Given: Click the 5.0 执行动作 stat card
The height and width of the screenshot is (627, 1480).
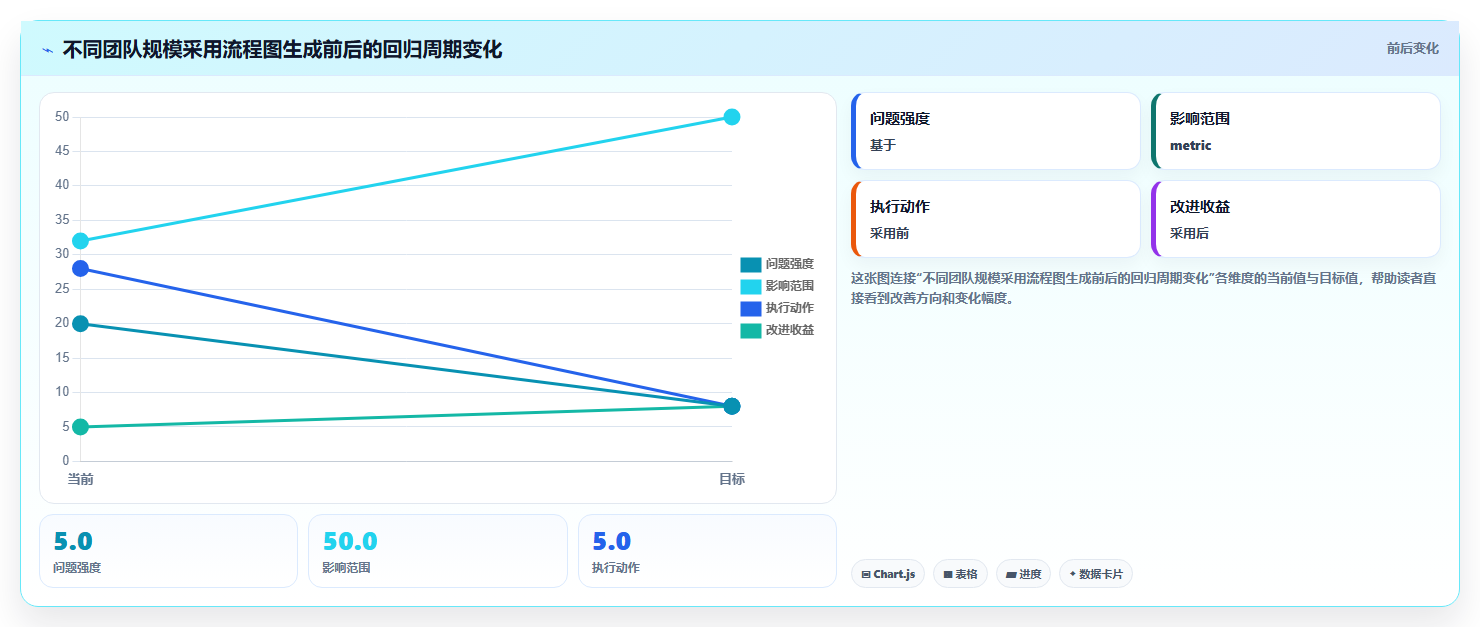Looking at the screenshot, I should coord(708,551).
